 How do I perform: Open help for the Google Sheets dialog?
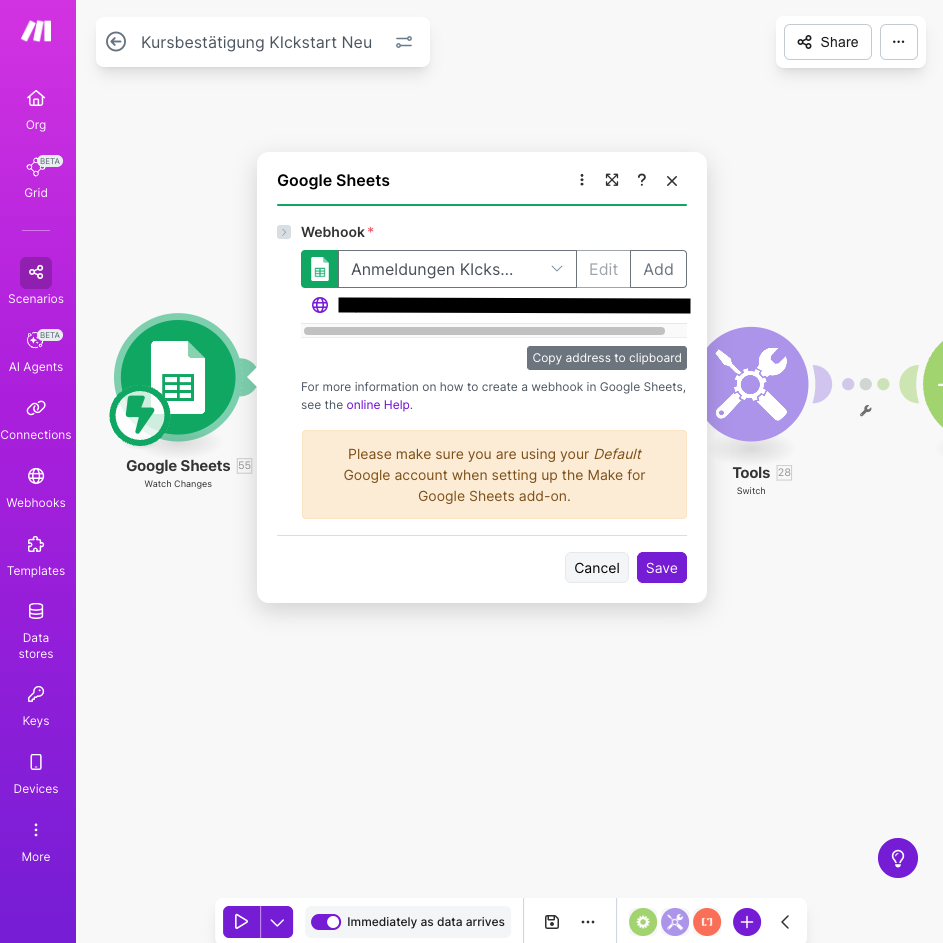pyautogui.click(x=642, y=180)
